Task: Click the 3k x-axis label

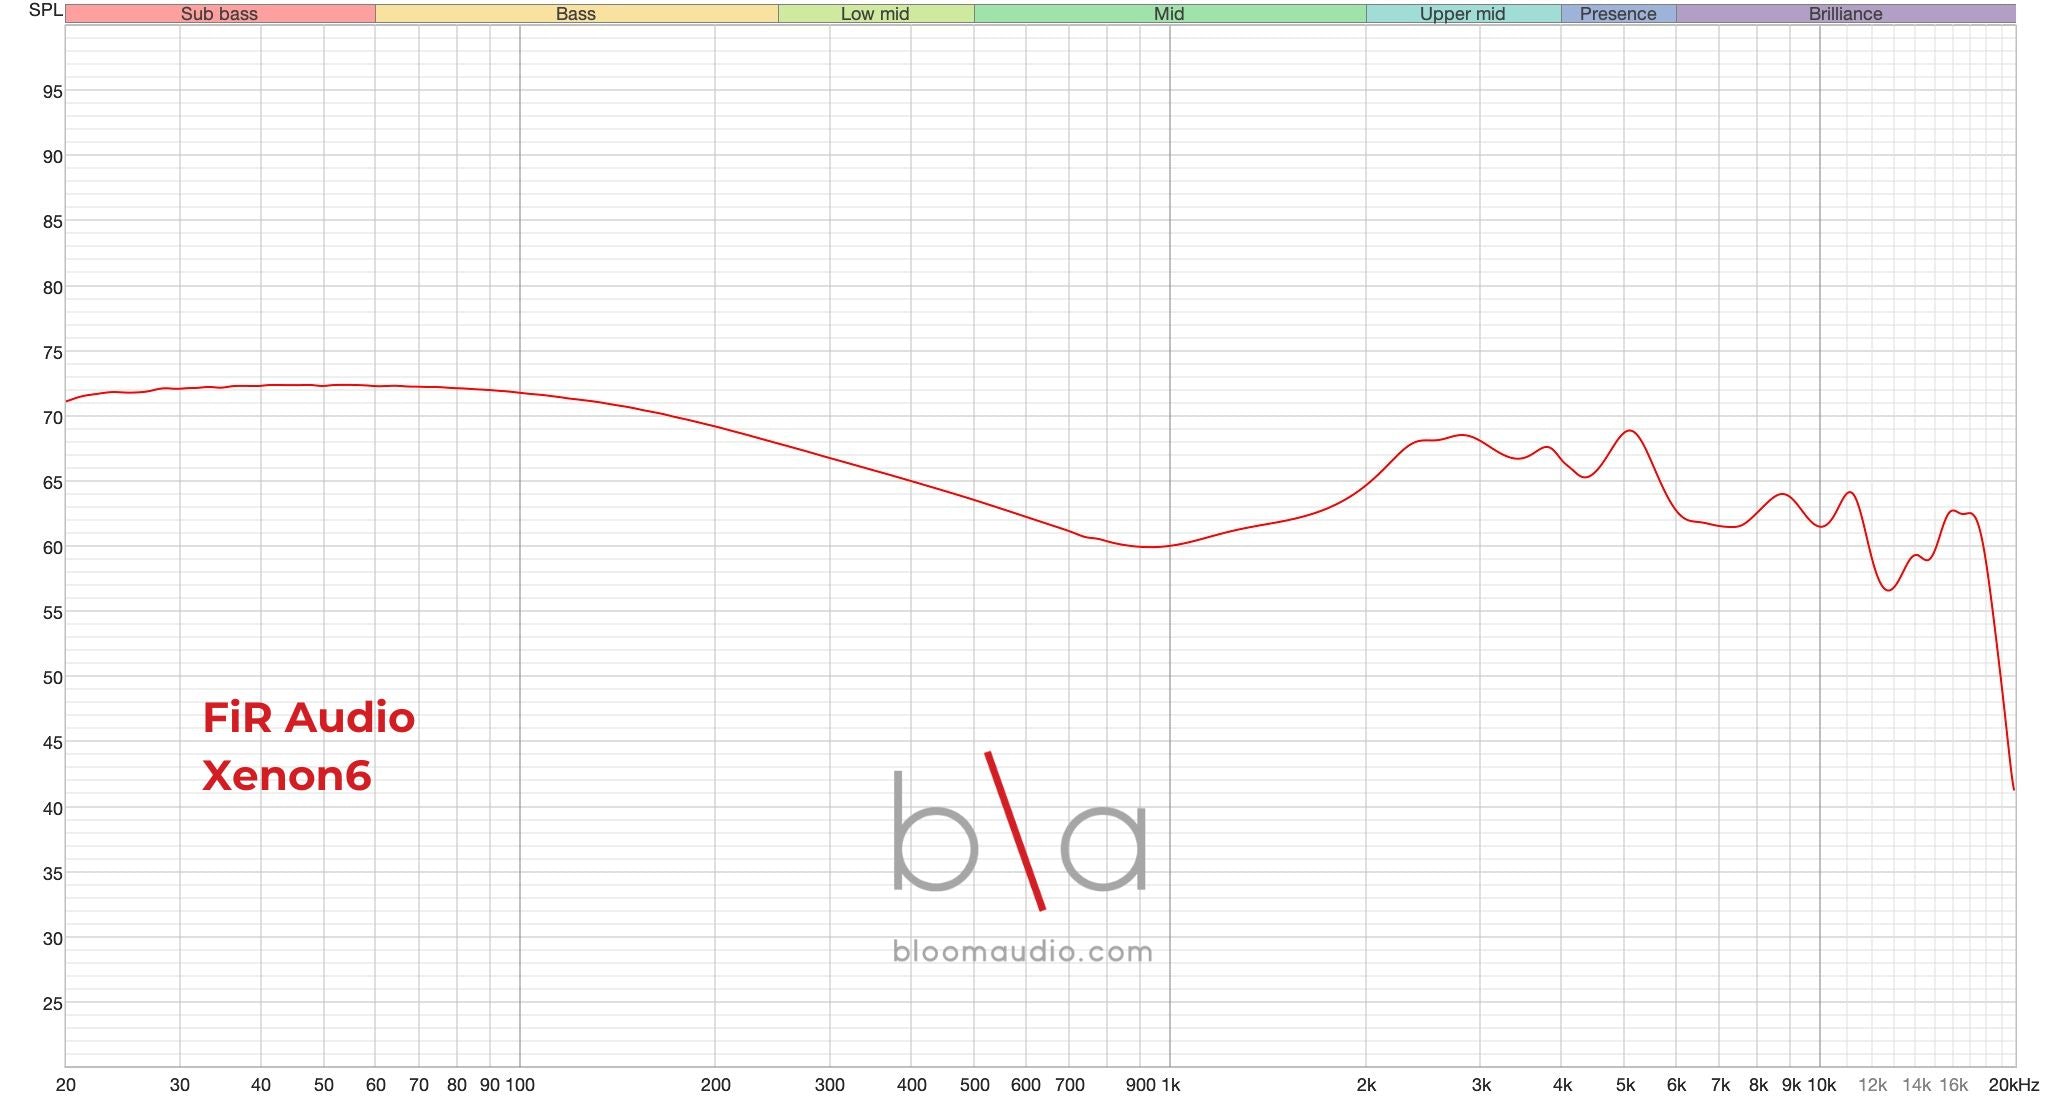Action: 1481,1085
